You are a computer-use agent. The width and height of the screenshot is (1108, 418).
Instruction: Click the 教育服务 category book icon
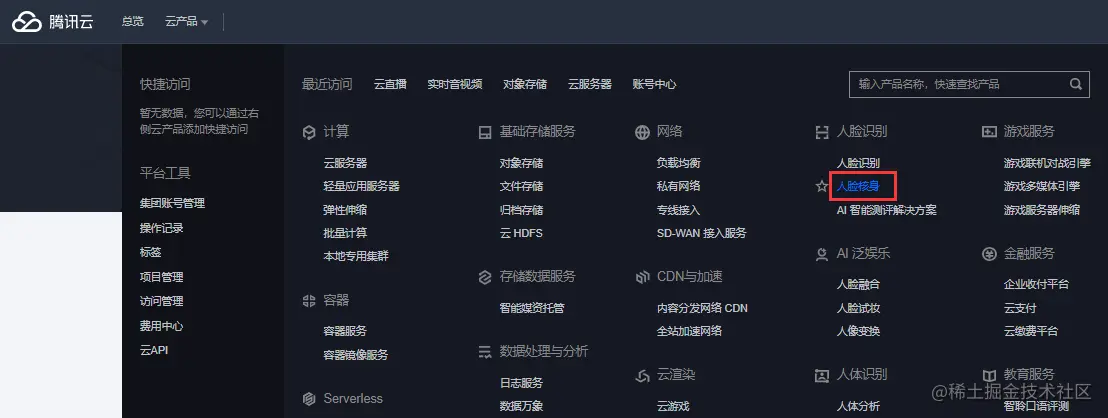tap(989, 376)
